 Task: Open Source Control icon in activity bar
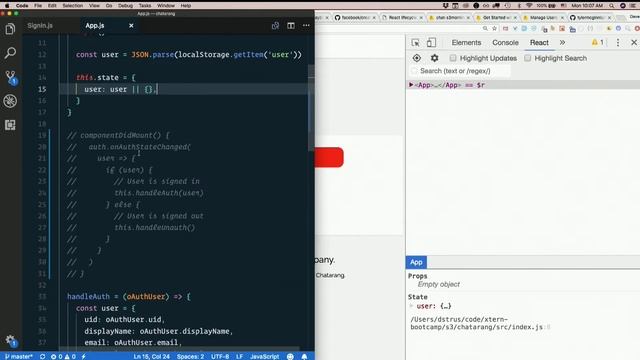(x=10, y=77)
